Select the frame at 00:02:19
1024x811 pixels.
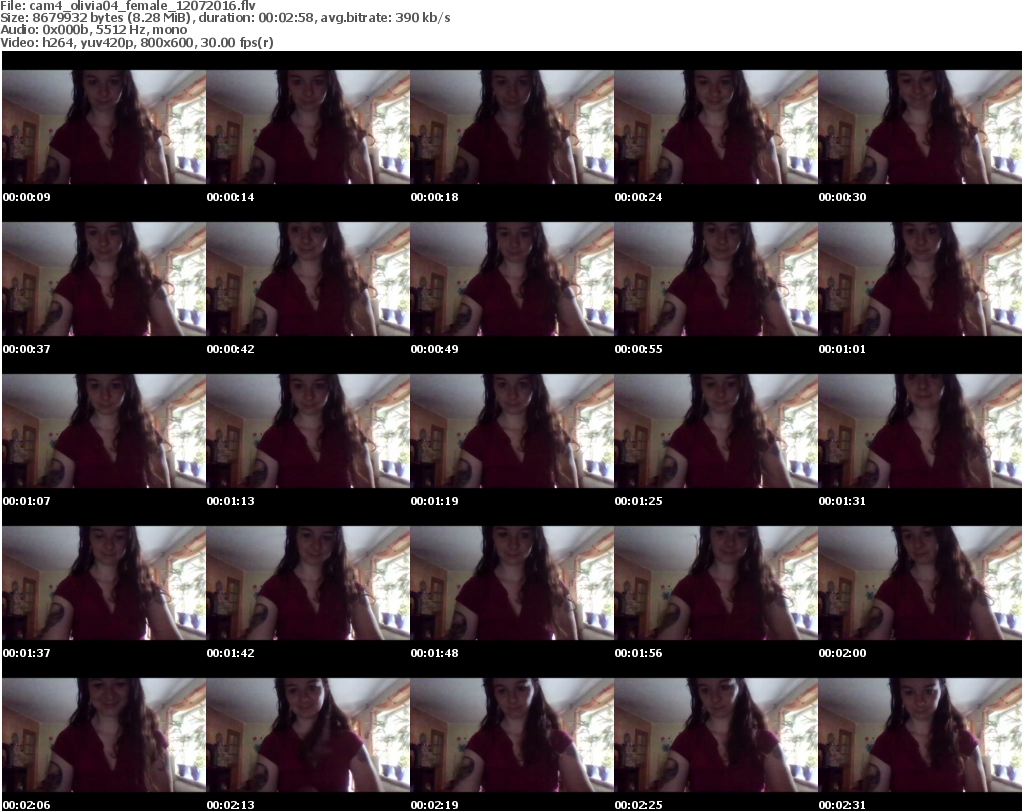[511, 735]
